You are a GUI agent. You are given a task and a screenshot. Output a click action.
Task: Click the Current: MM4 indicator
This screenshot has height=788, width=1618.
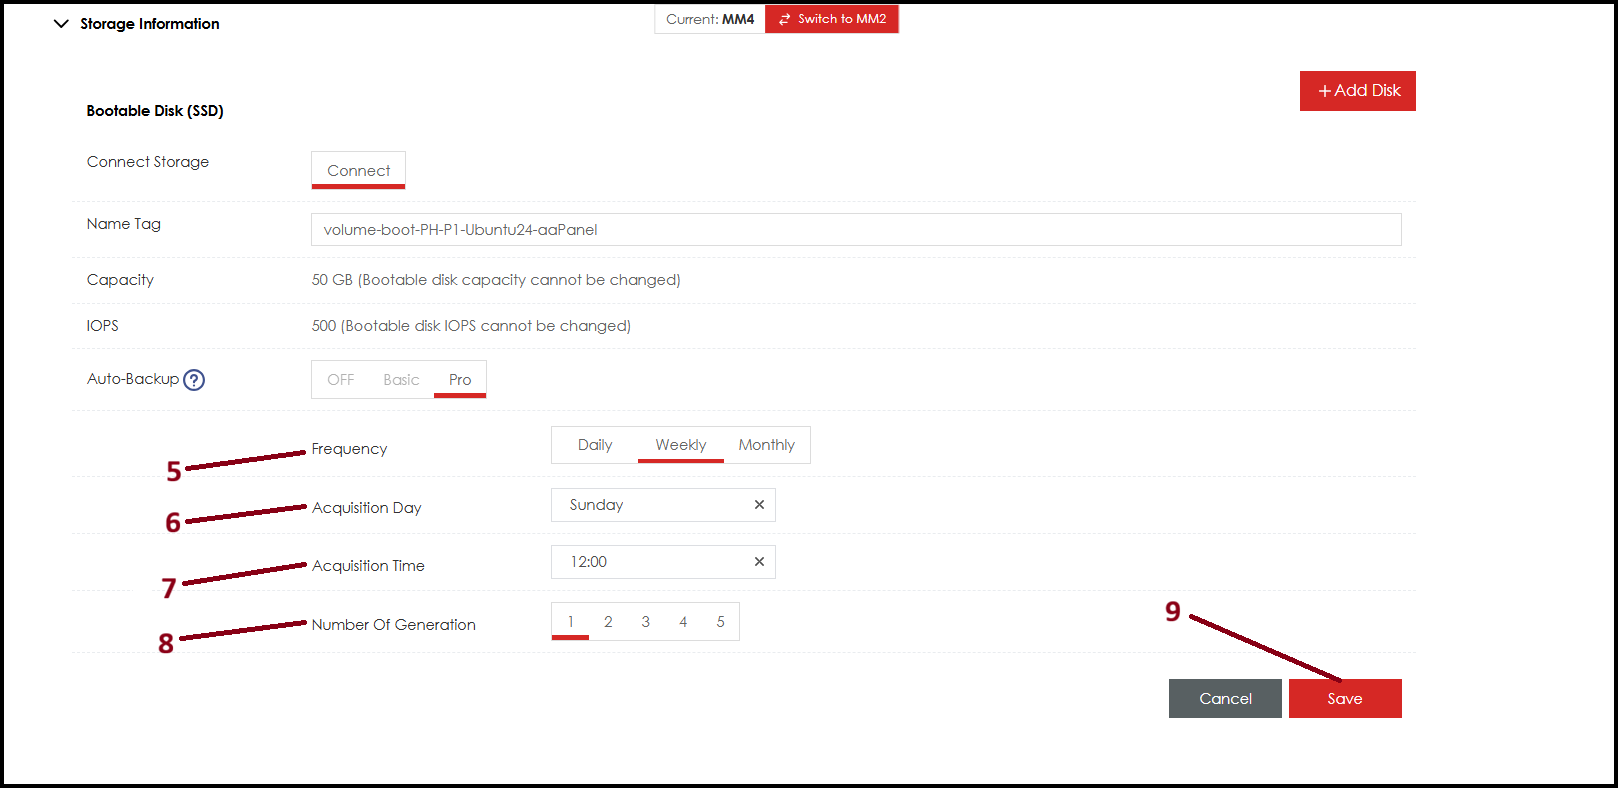click(x=710, y=19)
